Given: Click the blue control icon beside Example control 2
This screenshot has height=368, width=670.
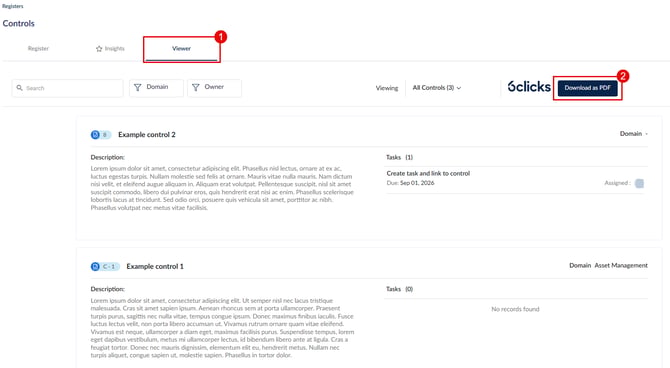Looking at the screenshot, I should (x=95, y=135).
